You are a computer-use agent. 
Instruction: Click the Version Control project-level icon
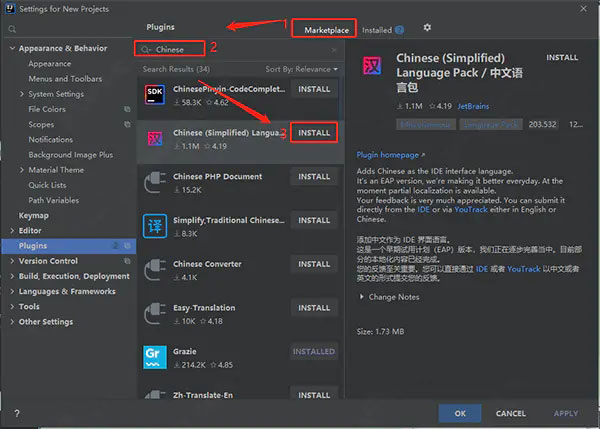[x=127, y=261]
